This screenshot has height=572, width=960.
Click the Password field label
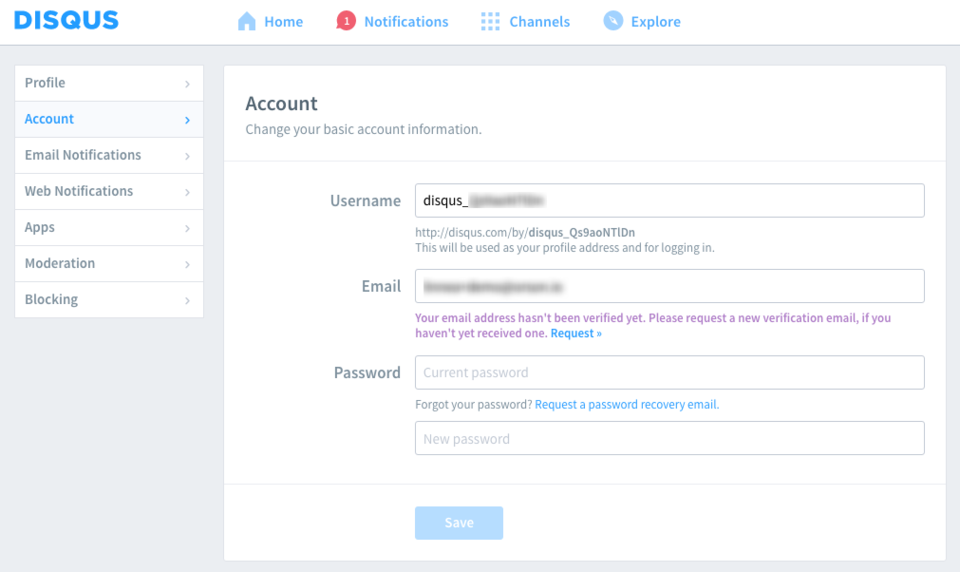(x=367, y=373)
